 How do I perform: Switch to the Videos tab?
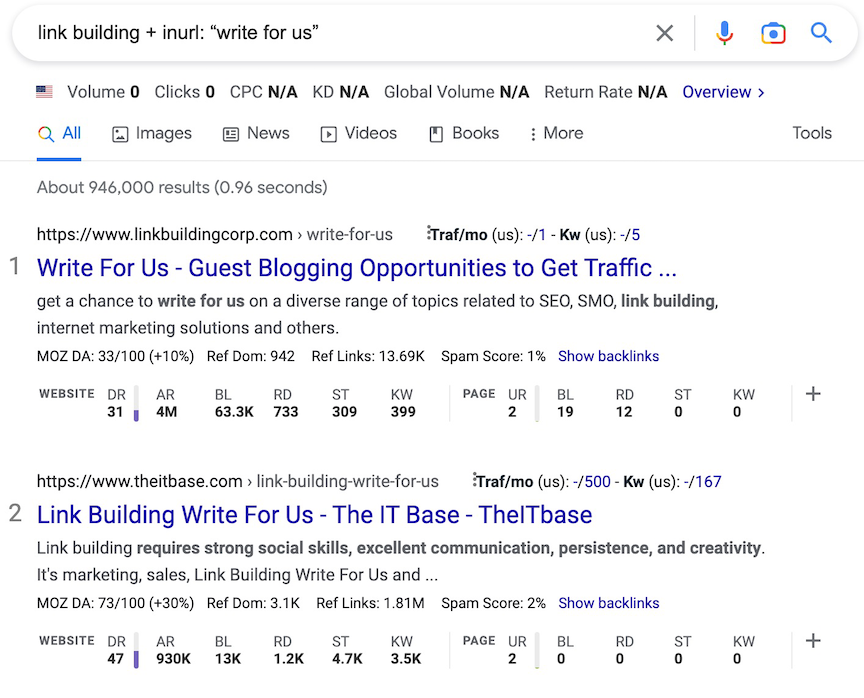pos(358,133)
